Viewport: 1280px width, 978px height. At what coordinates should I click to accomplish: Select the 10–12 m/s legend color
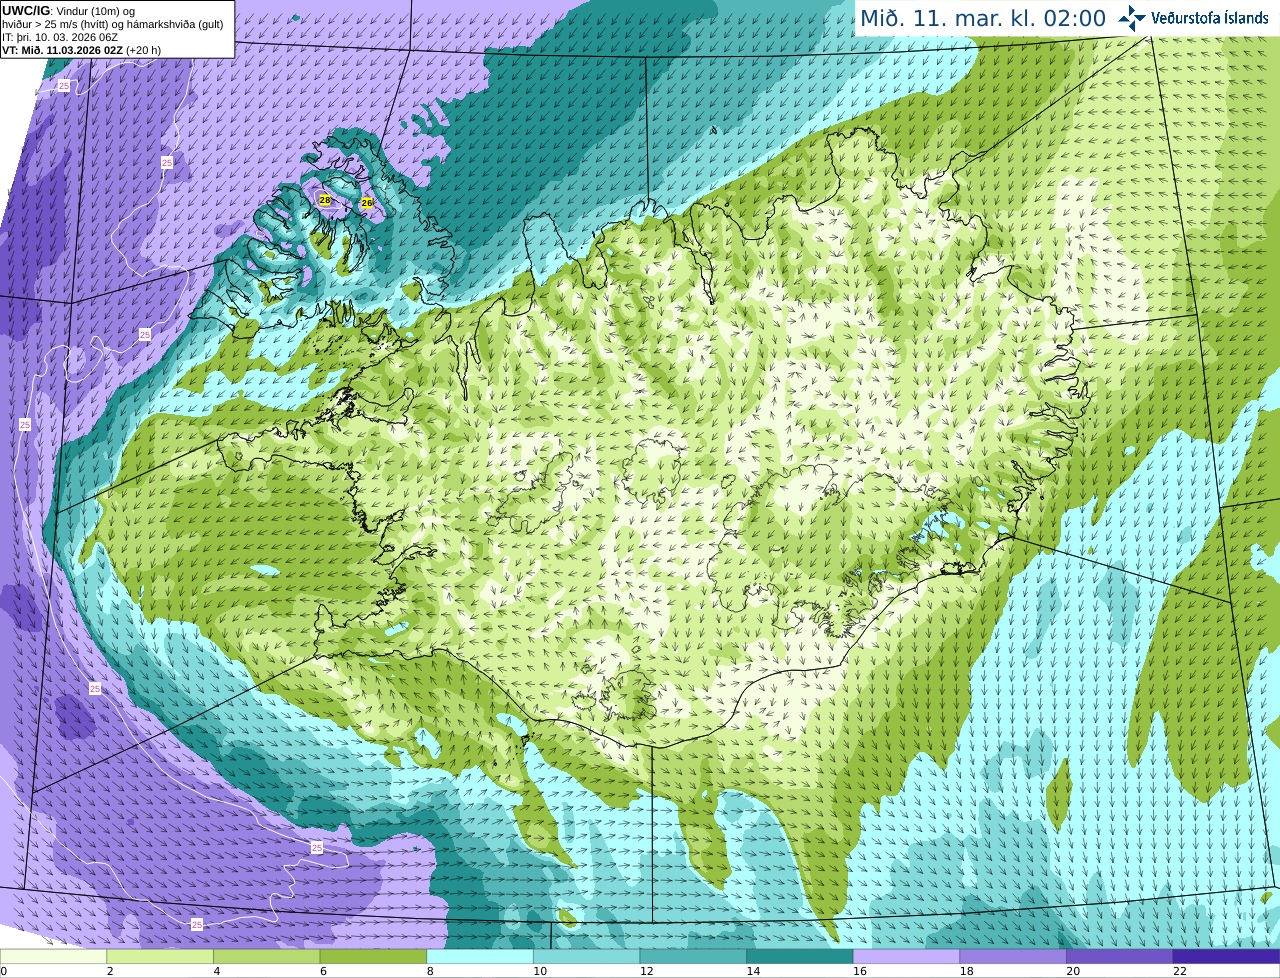tap(586, 956)
